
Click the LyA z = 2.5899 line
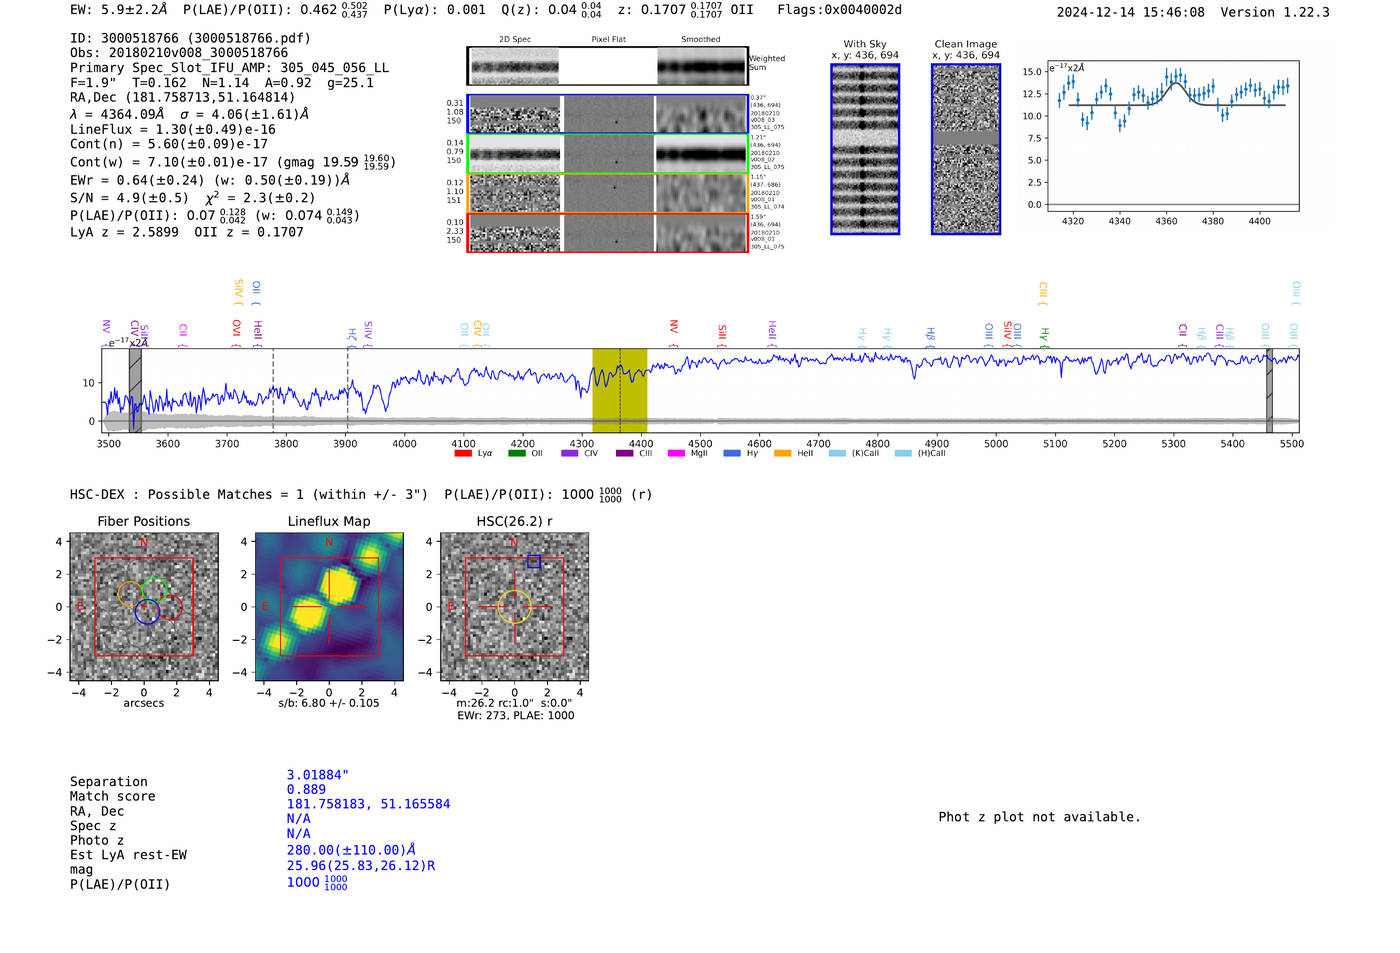(187, 232)
